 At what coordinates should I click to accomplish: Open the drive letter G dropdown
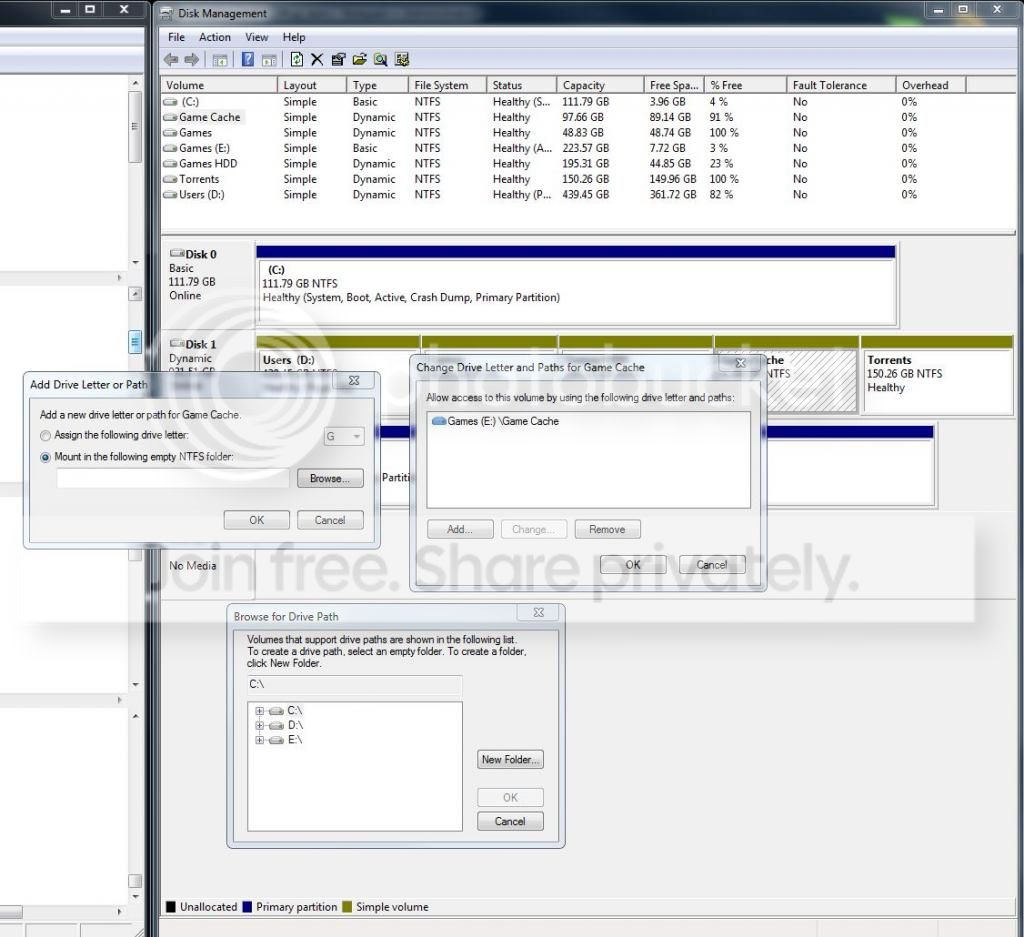click(344, 436)
